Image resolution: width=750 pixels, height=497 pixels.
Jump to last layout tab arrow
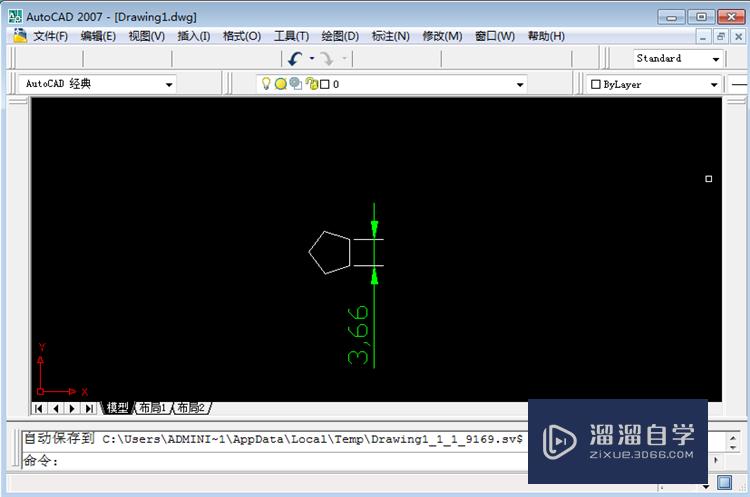point(89,409)
